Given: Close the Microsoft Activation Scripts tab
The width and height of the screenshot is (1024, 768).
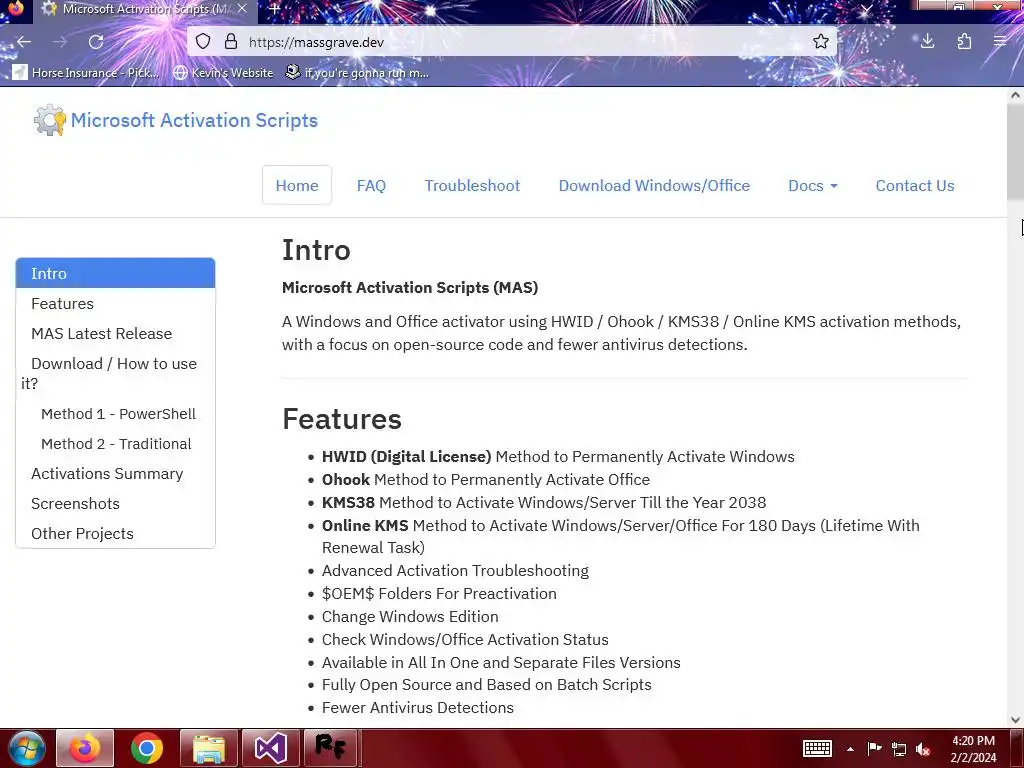Looking at the screenshot, I should point(242,8).
